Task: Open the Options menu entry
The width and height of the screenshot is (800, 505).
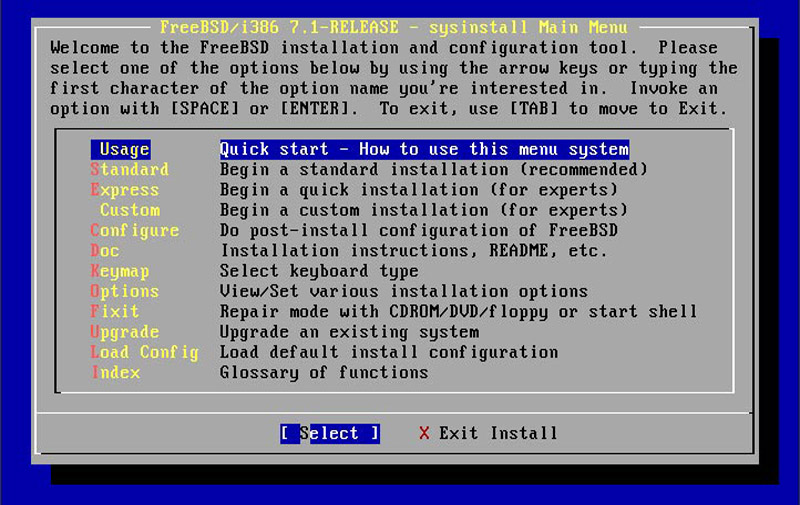Action: 125,291
